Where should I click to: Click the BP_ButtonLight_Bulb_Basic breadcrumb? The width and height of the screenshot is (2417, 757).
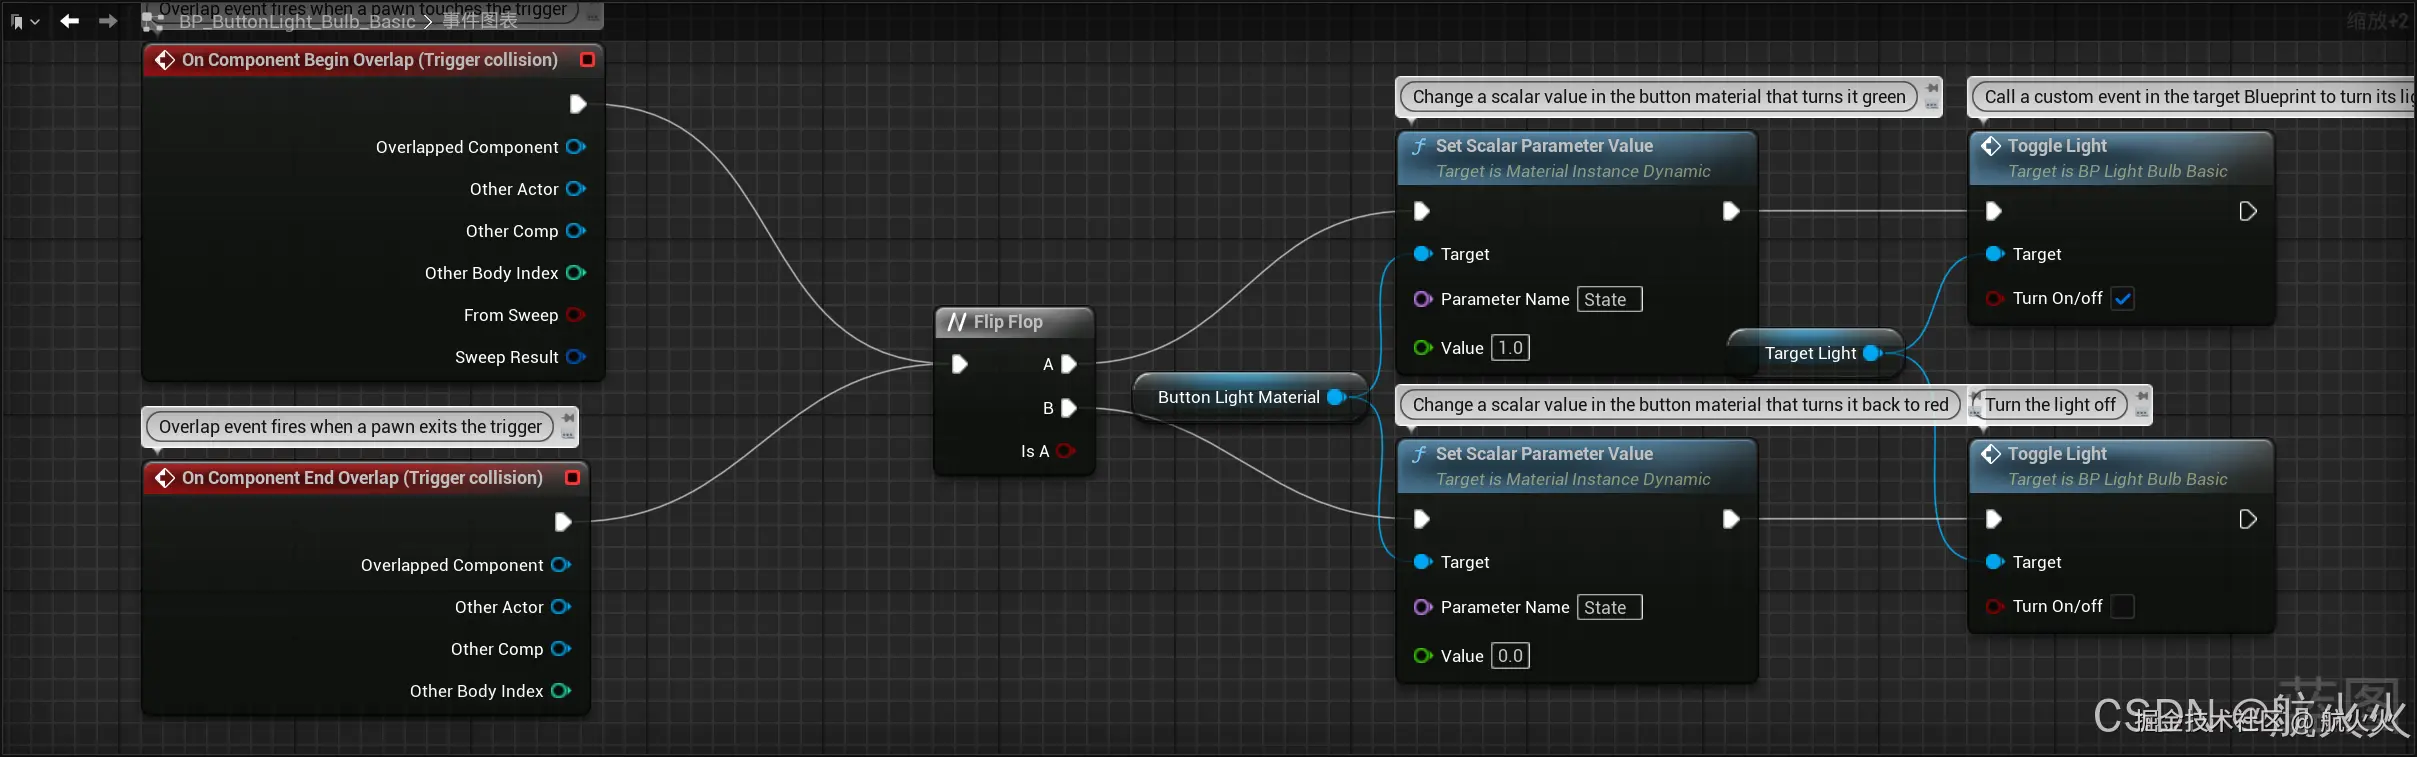click(297, 22)
